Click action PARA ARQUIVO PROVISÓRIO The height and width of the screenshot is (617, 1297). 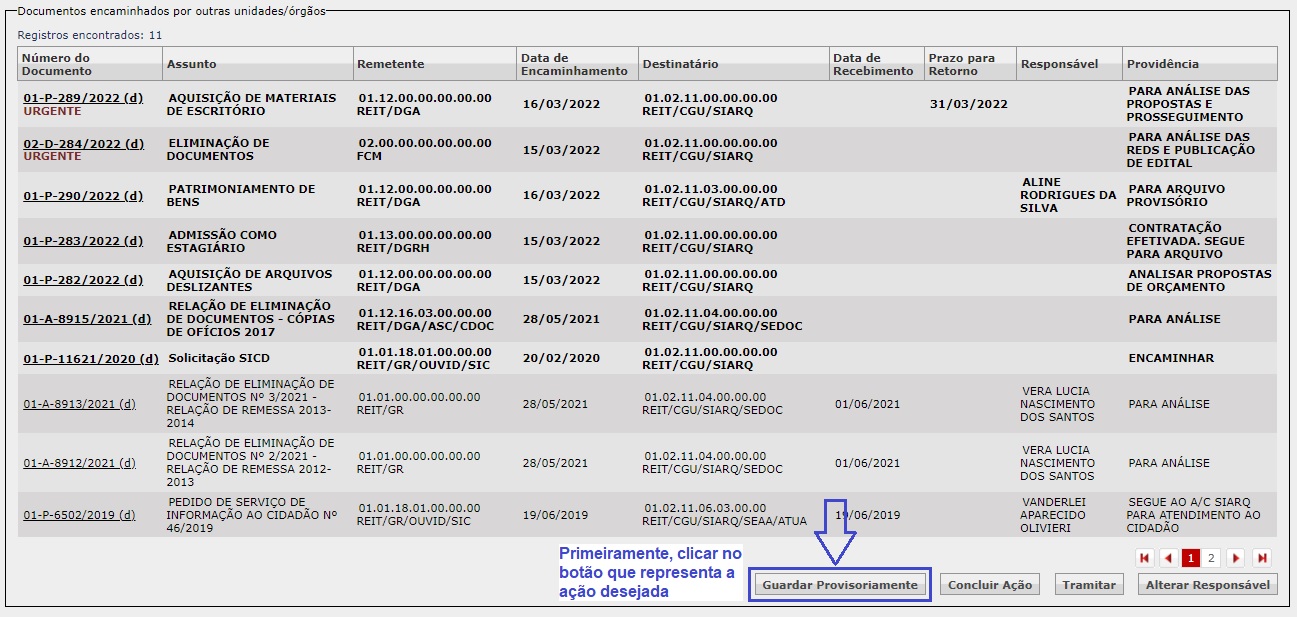point(1176,195)
